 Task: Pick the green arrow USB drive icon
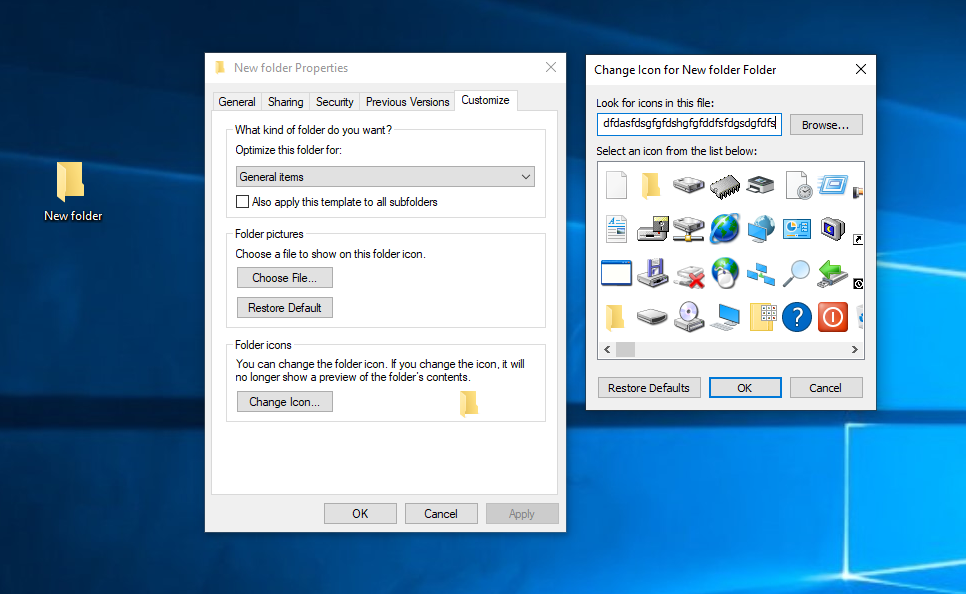click(x=832, y=273)
